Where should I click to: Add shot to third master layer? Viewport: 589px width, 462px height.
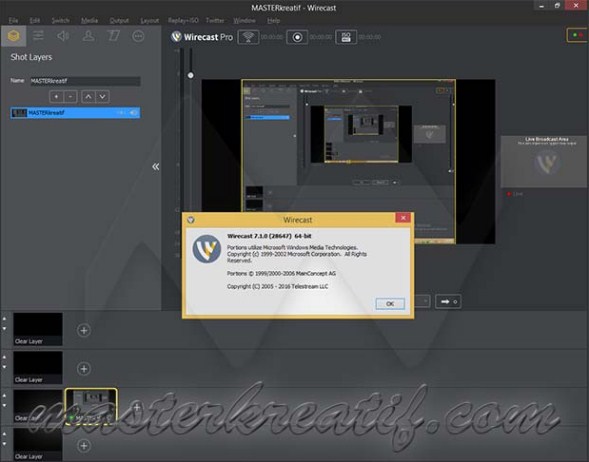pyautogui.click(x=136, y=407)
